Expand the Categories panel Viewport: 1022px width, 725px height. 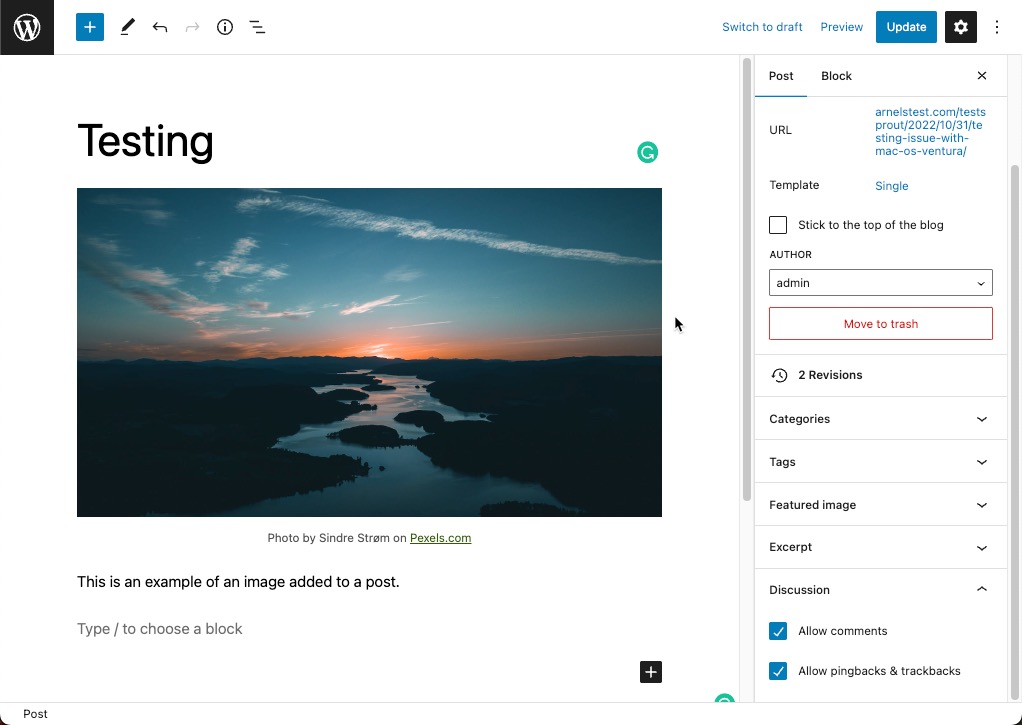pyautogui.click(x=880, y=419)
